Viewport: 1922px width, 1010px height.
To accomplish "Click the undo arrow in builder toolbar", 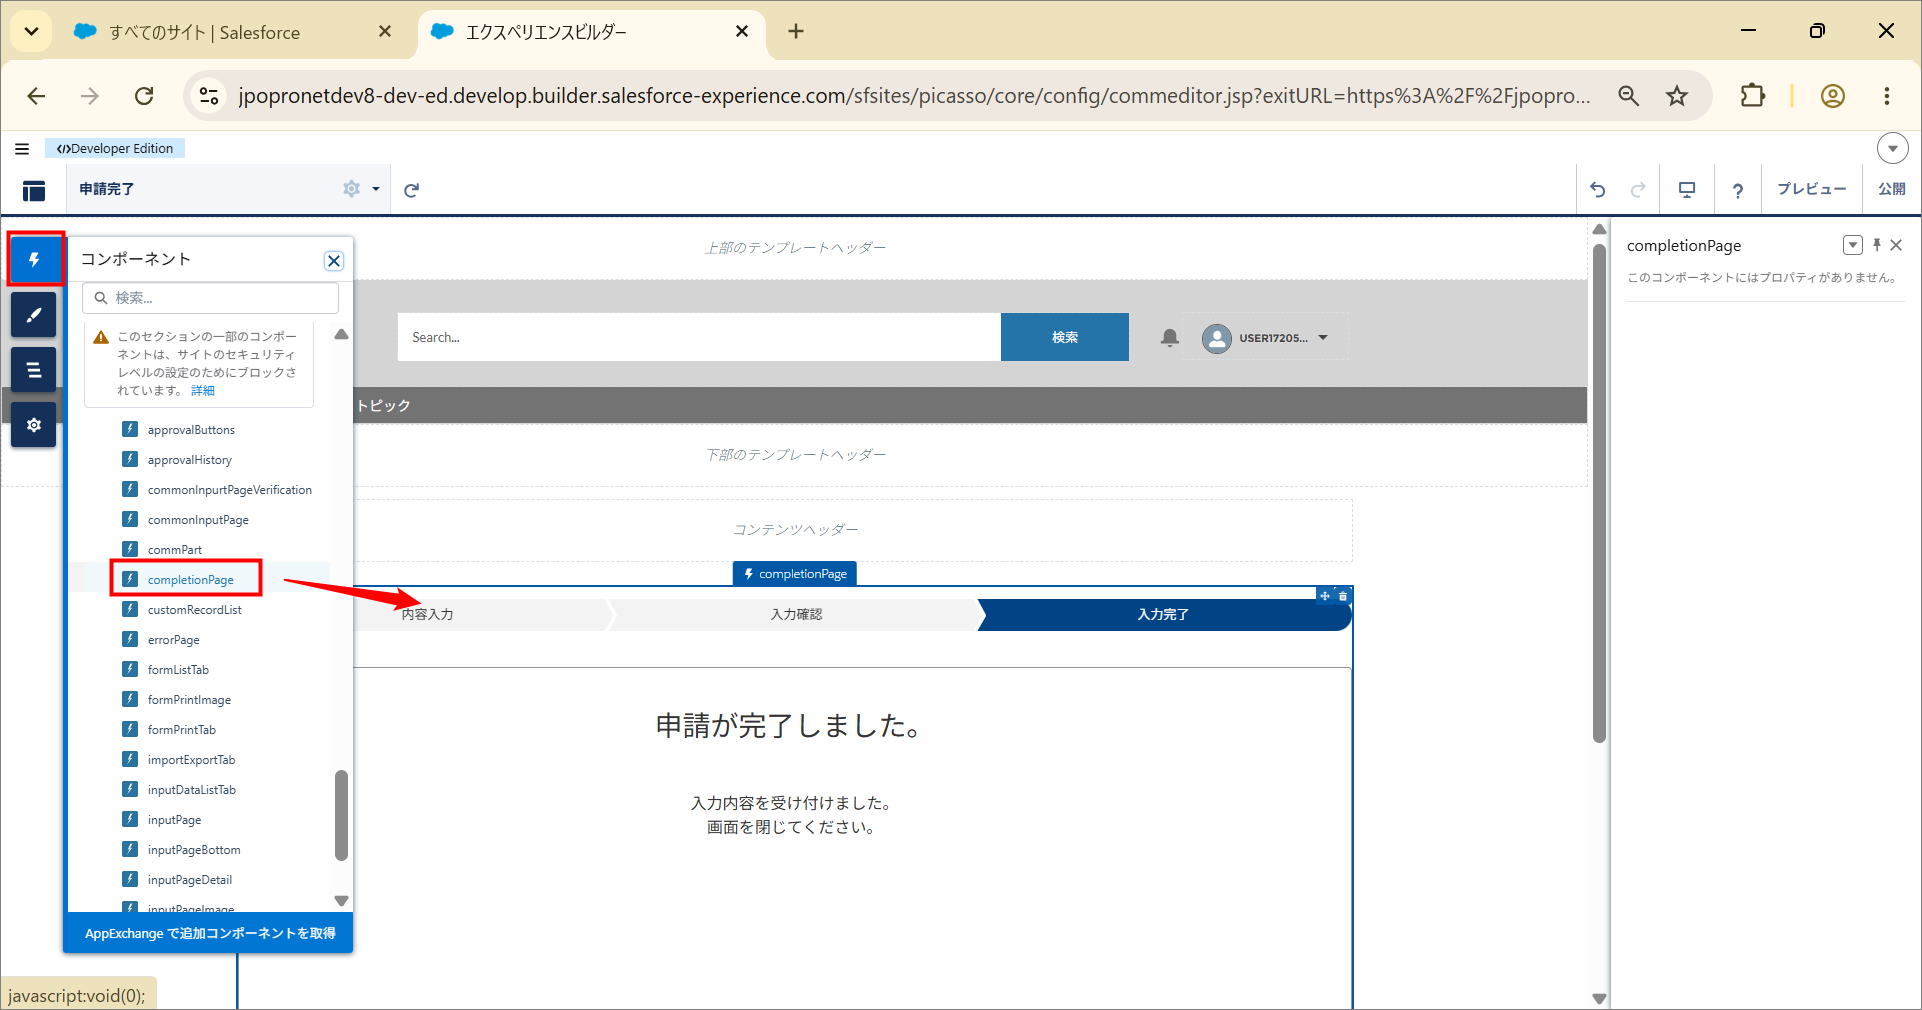I will [x=1597, y=190].
